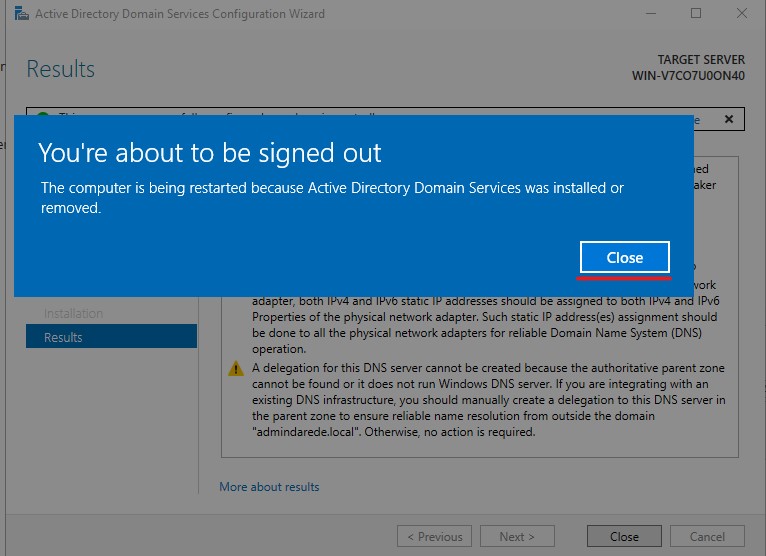Dismiss the notification bar with X icon

729,119
